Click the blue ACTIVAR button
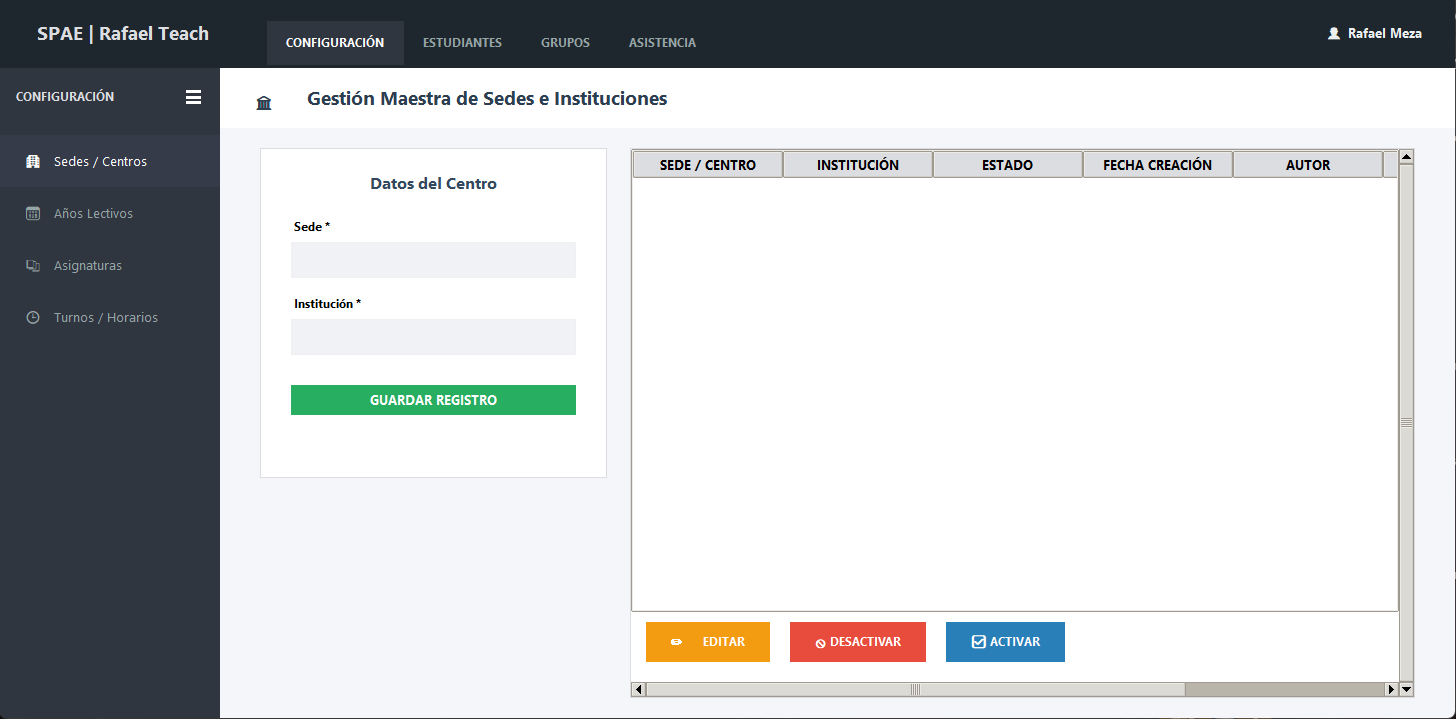Viewport: 1456px width, 719px height. click(1005, 642)
